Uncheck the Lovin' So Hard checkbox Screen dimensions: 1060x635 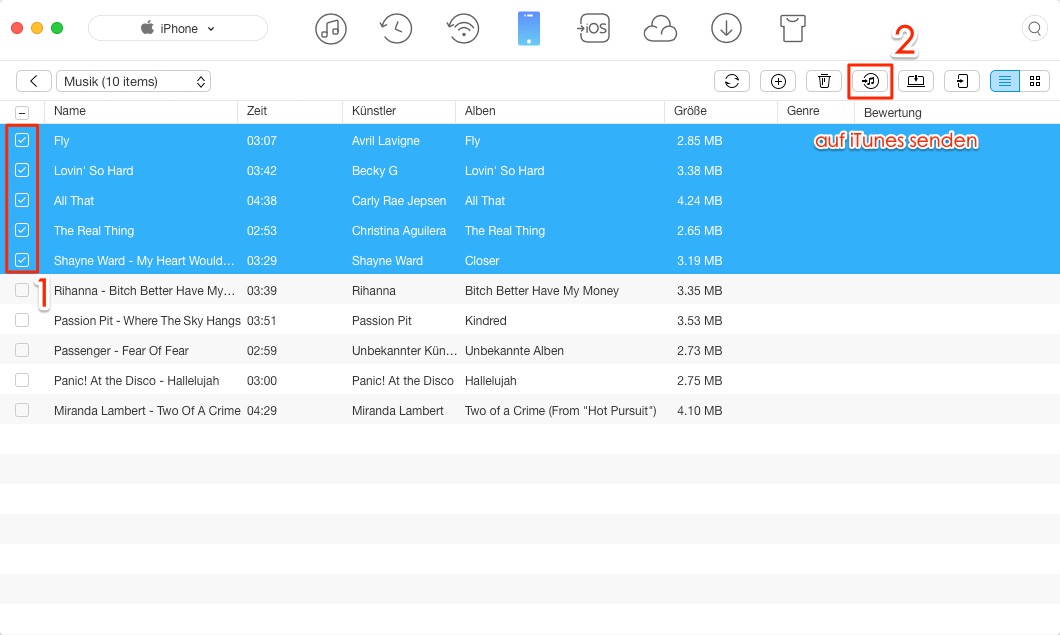coord(22,170)
